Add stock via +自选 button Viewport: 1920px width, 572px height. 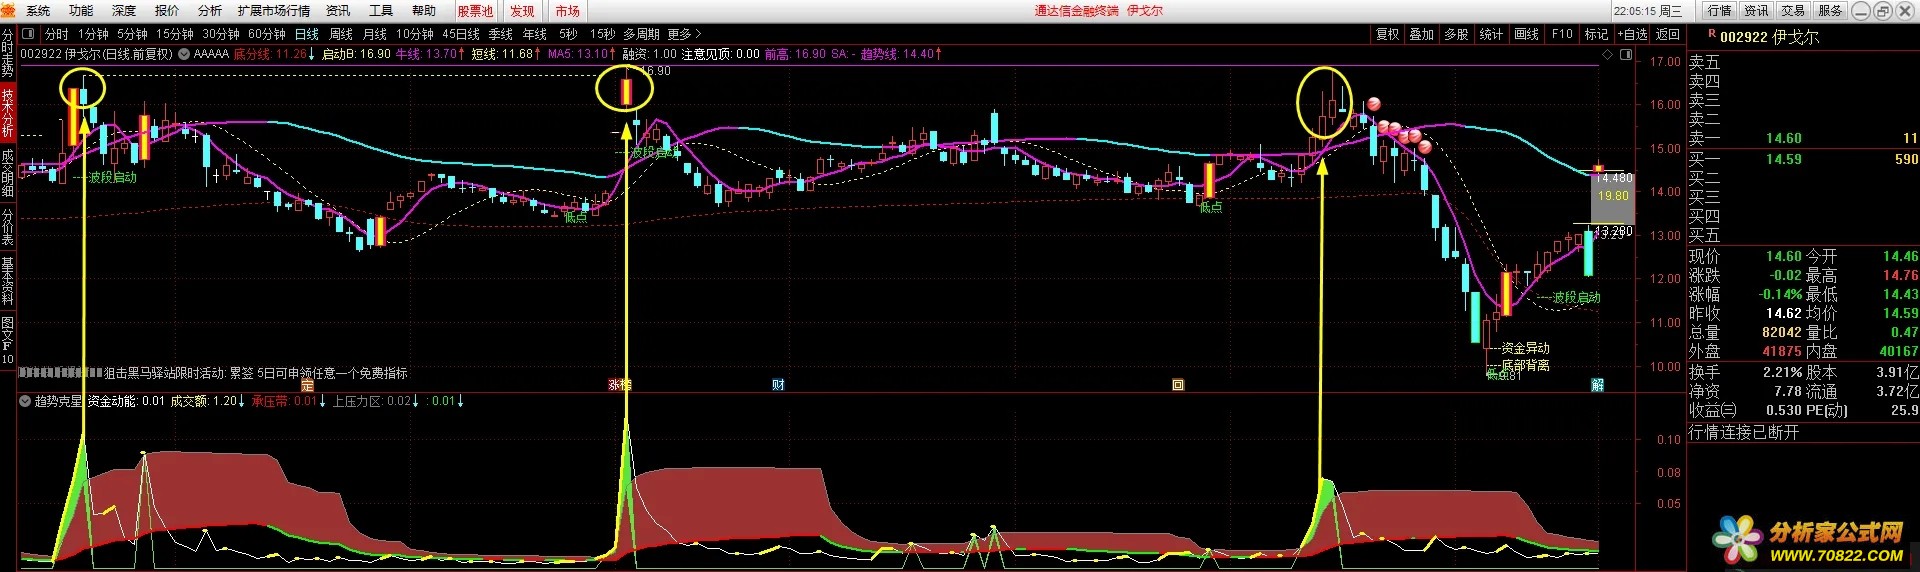[x=1632, y=34]
